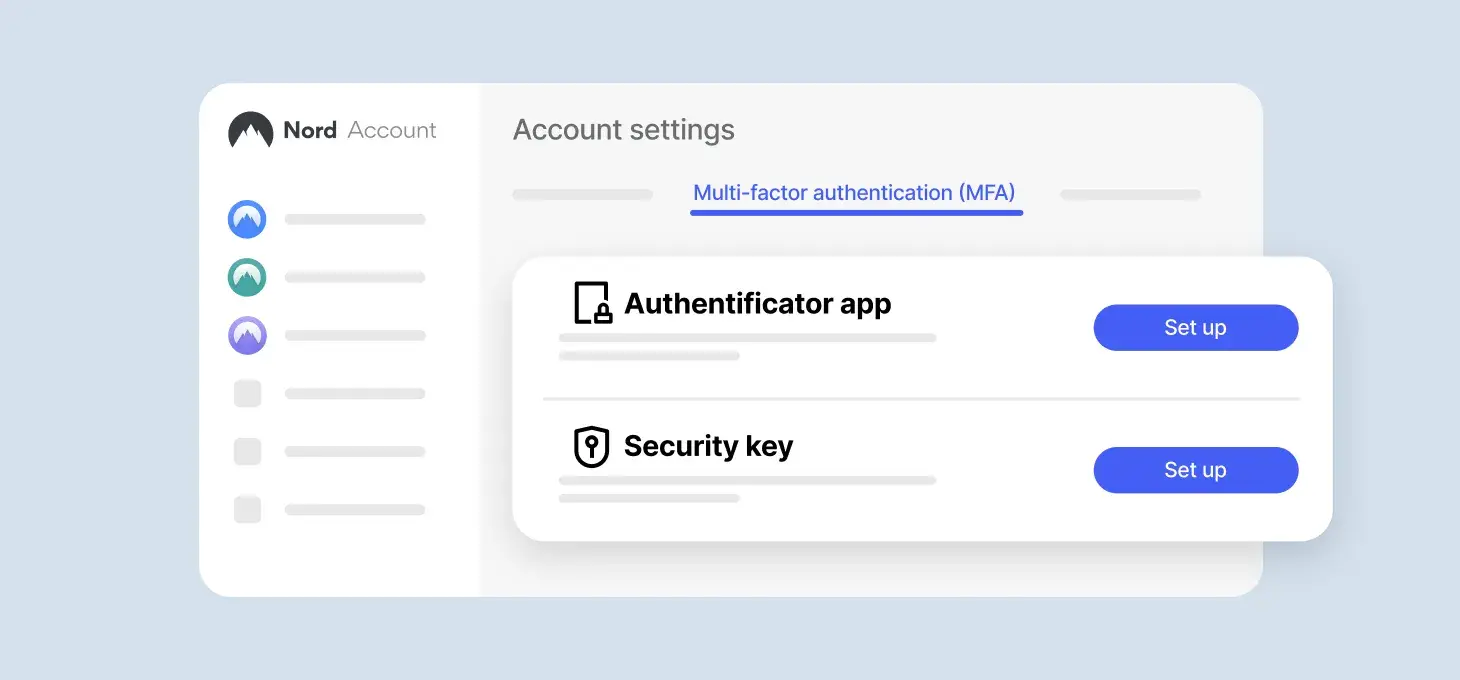Select the "Security key" title
The height and width of the screenshot is (680, 1460).
click(x=708, y=446)
